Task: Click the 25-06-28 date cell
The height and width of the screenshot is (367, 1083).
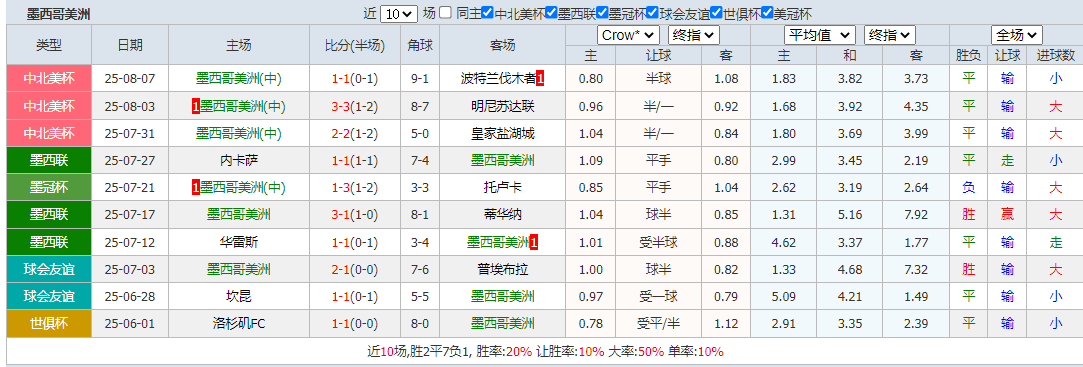Action: click(x=130, y=297)
